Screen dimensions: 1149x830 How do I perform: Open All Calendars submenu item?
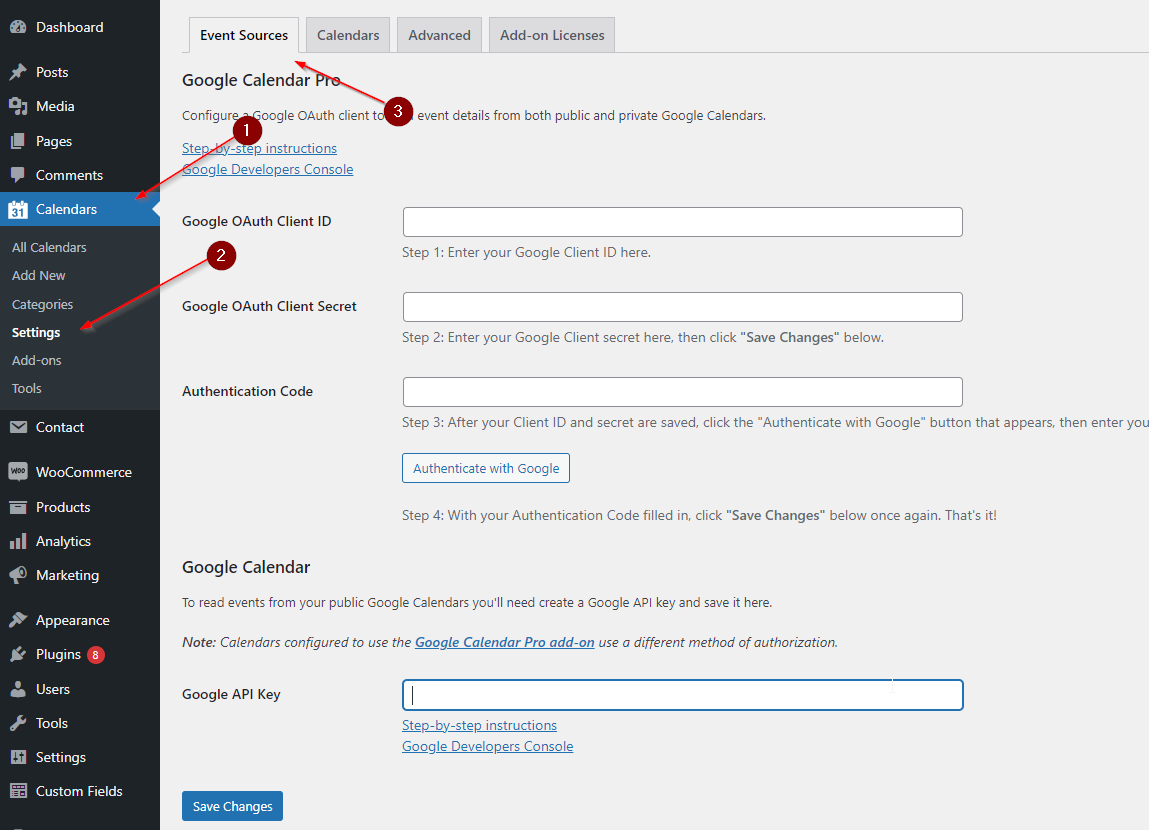49,248
